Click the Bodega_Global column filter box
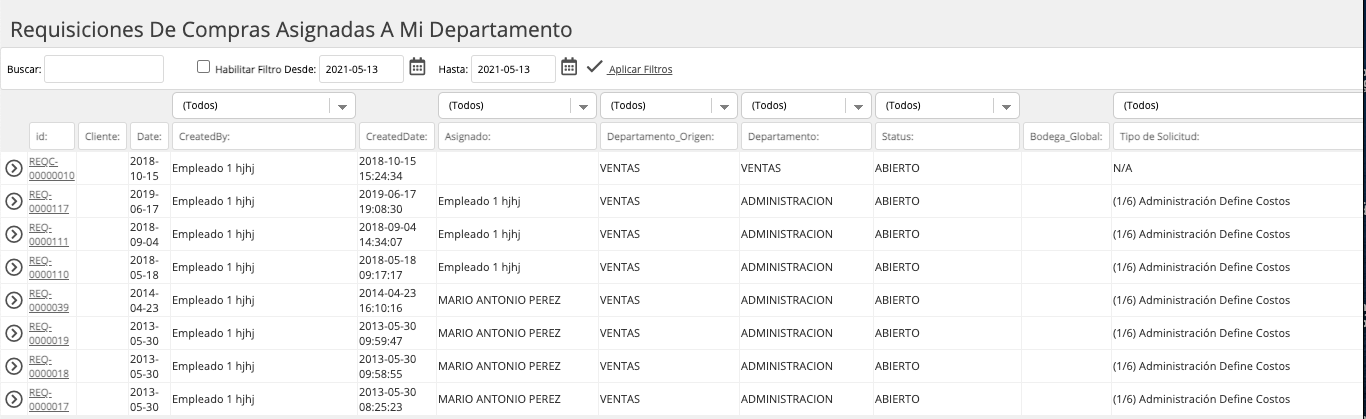 1066,136
